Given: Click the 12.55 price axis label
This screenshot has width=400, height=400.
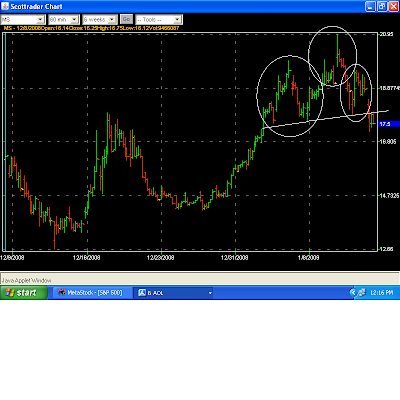Looking at the screenshot, I should (386, 249).
